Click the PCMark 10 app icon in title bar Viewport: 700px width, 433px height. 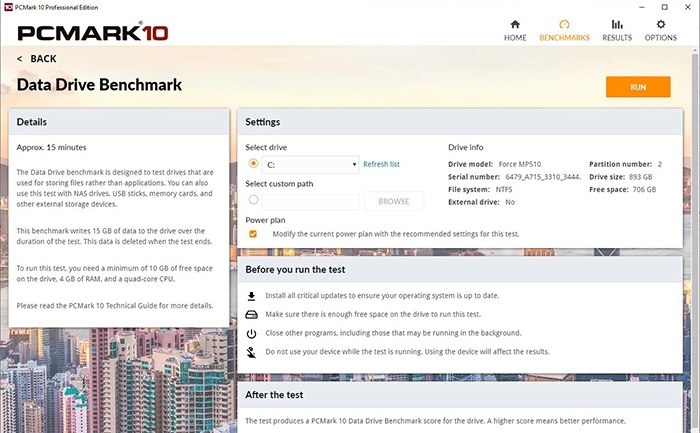pyautogui.click(x=8, y=7)
